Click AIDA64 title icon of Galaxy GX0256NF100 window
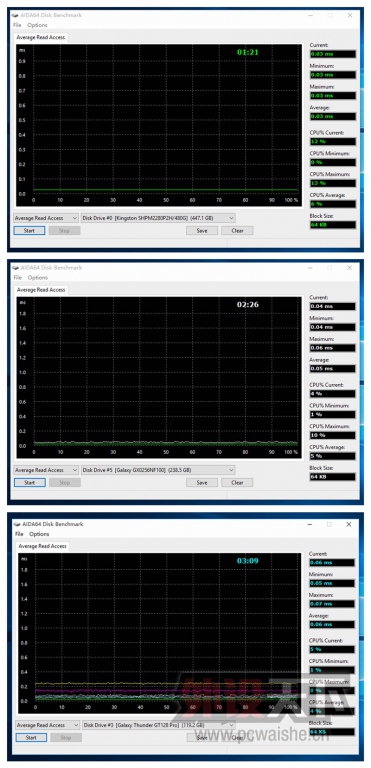Image resolution: width=371 pixels, height=768 pixels. click(16, 268)
